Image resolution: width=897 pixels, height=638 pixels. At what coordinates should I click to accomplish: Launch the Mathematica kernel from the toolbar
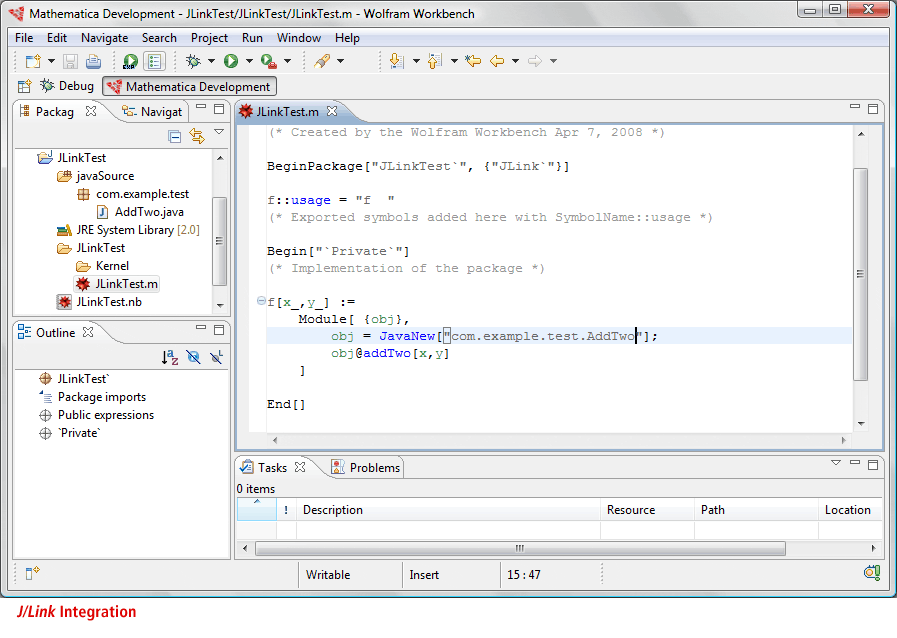pyautogui.click(x=131, y=61)
